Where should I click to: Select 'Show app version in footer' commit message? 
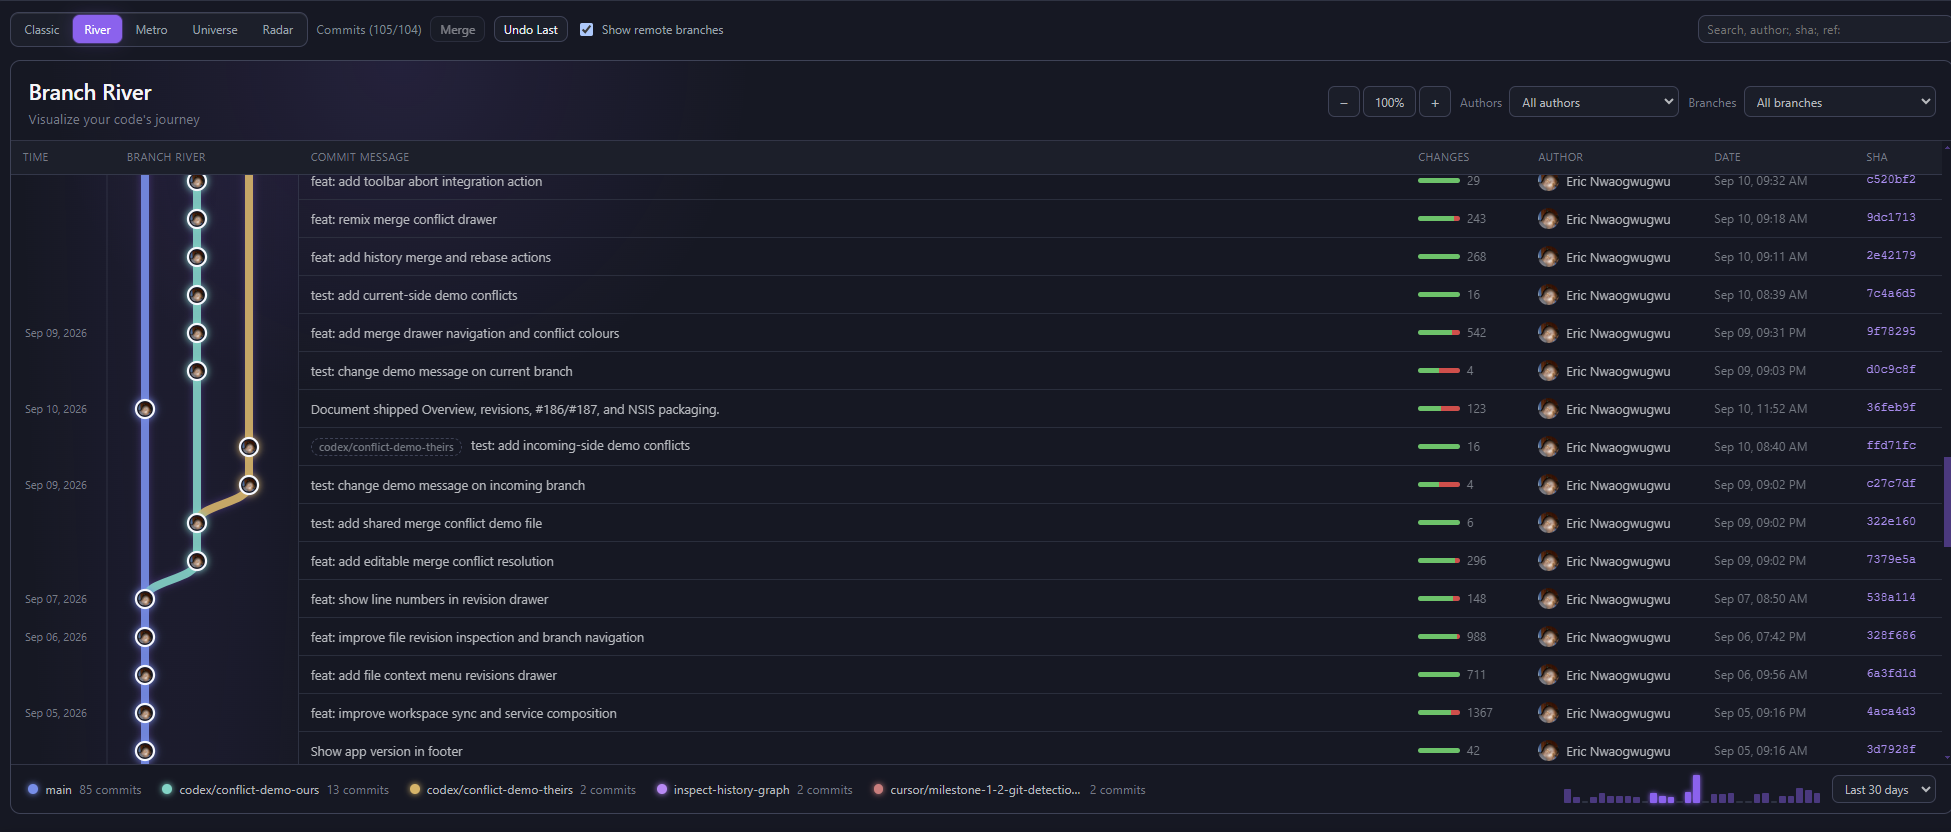pyautogui.click(x=386, y=751)
